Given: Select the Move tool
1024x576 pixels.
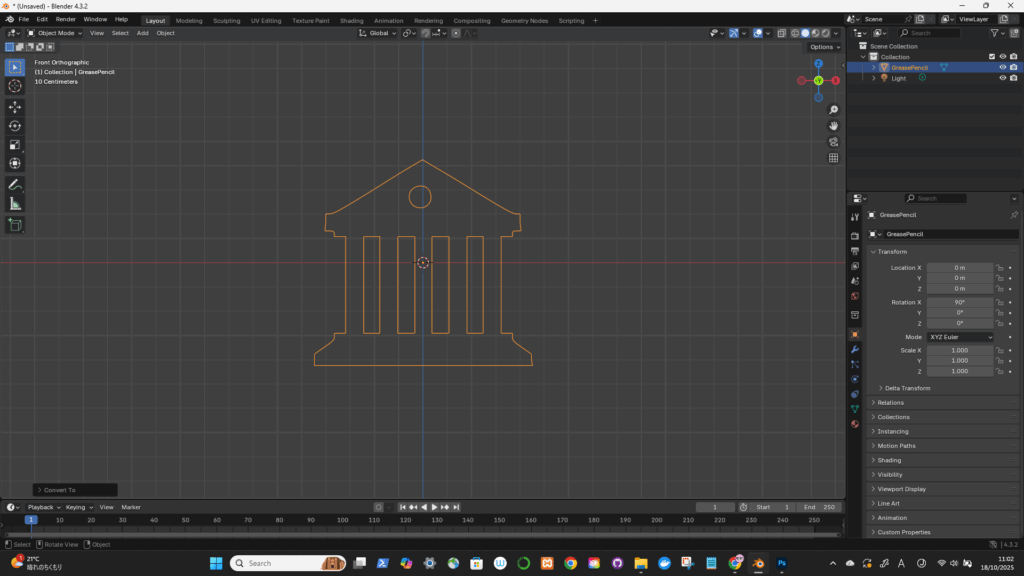Looking at the screenshot, I should 15,107.
